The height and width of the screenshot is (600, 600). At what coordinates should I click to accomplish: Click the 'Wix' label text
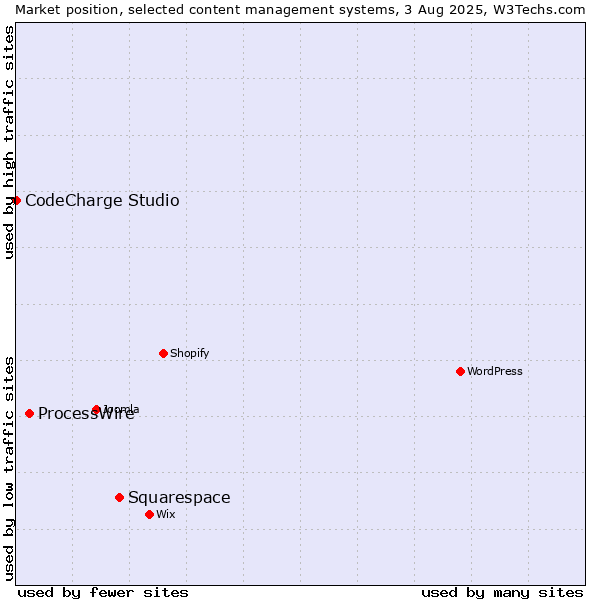click(166, 514)
